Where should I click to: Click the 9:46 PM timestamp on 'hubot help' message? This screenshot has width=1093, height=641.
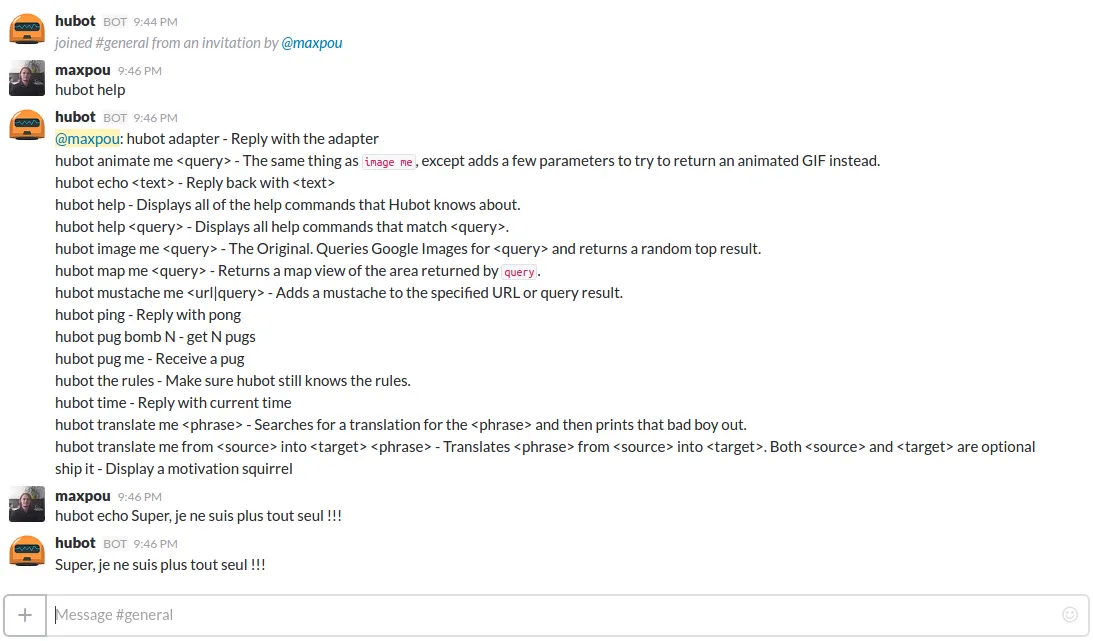pos(139,71)
